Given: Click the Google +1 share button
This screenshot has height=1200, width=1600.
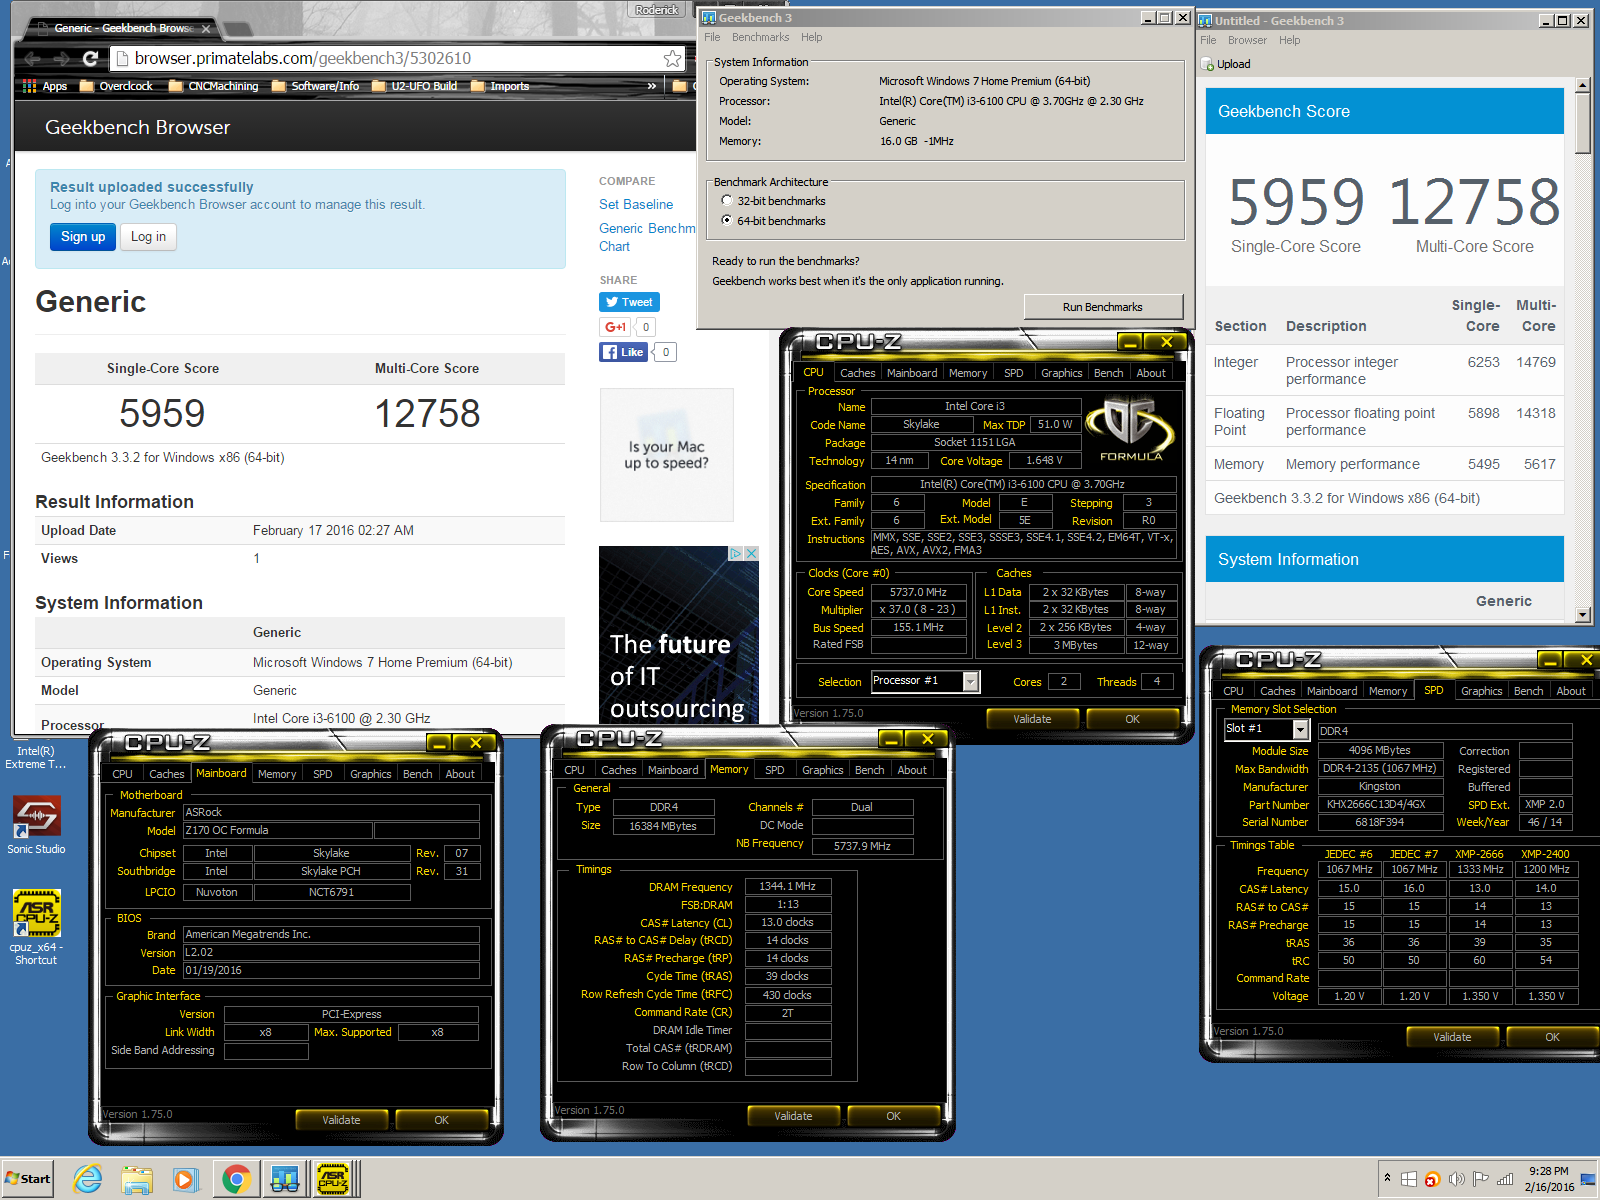Looking at the screenshot, I should coord(615,327).
